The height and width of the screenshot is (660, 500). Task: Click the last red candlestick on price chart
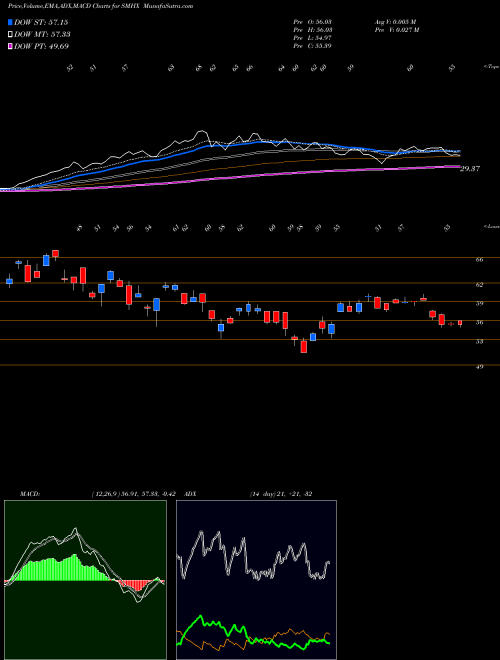coord(460,323)
